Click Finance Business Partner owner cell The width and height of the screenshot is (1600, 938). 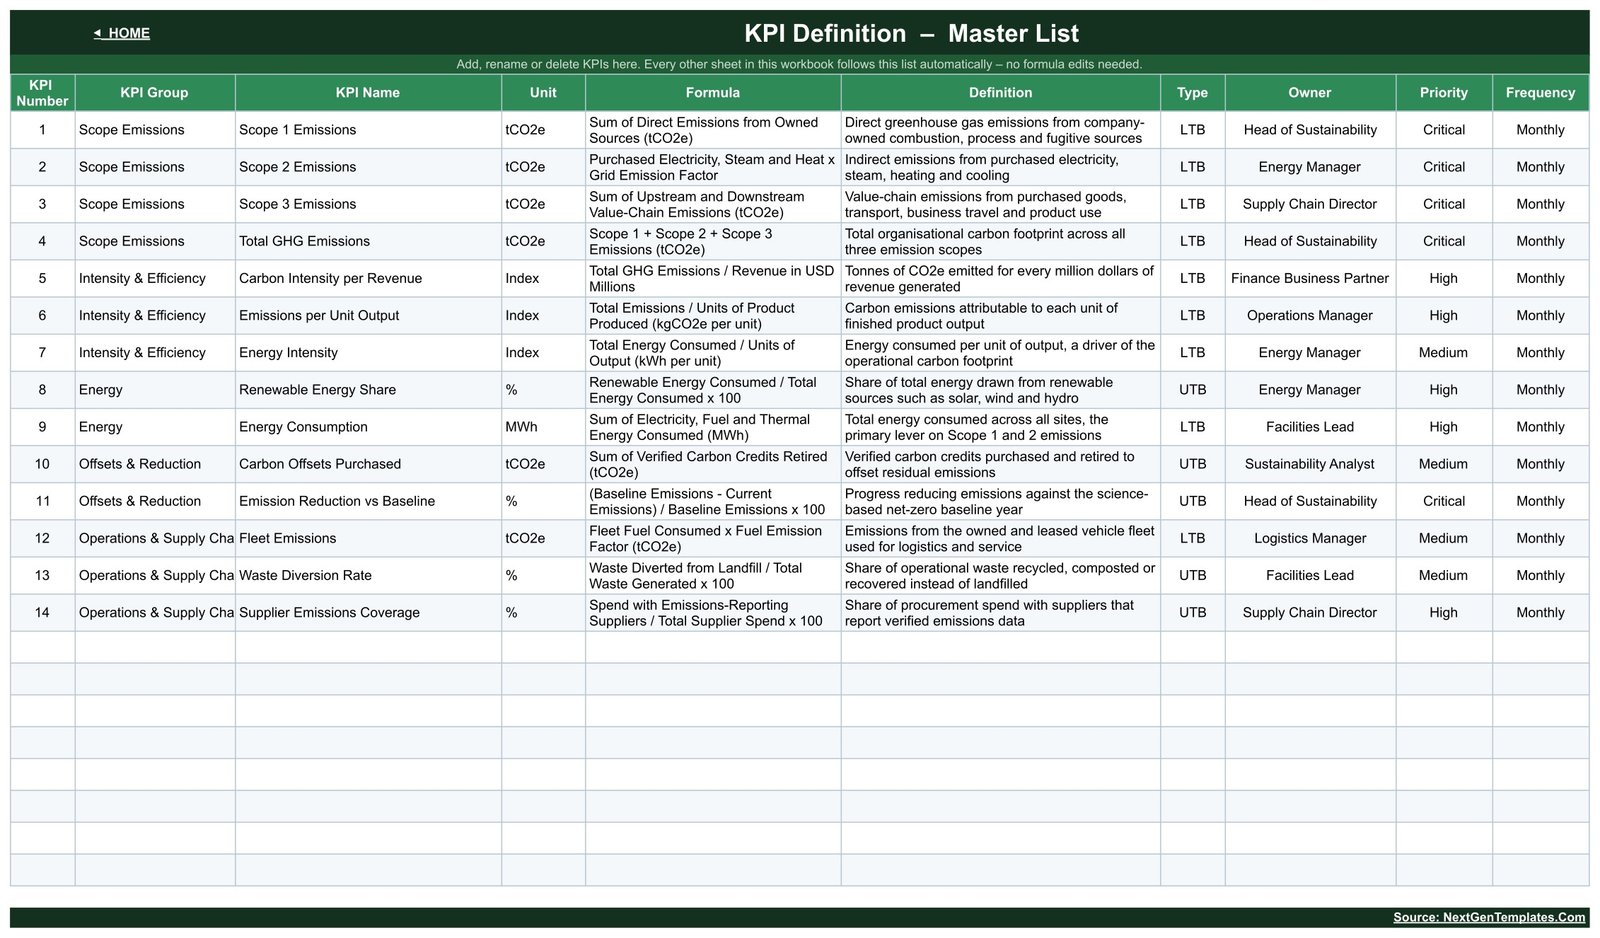[1310, 278]
